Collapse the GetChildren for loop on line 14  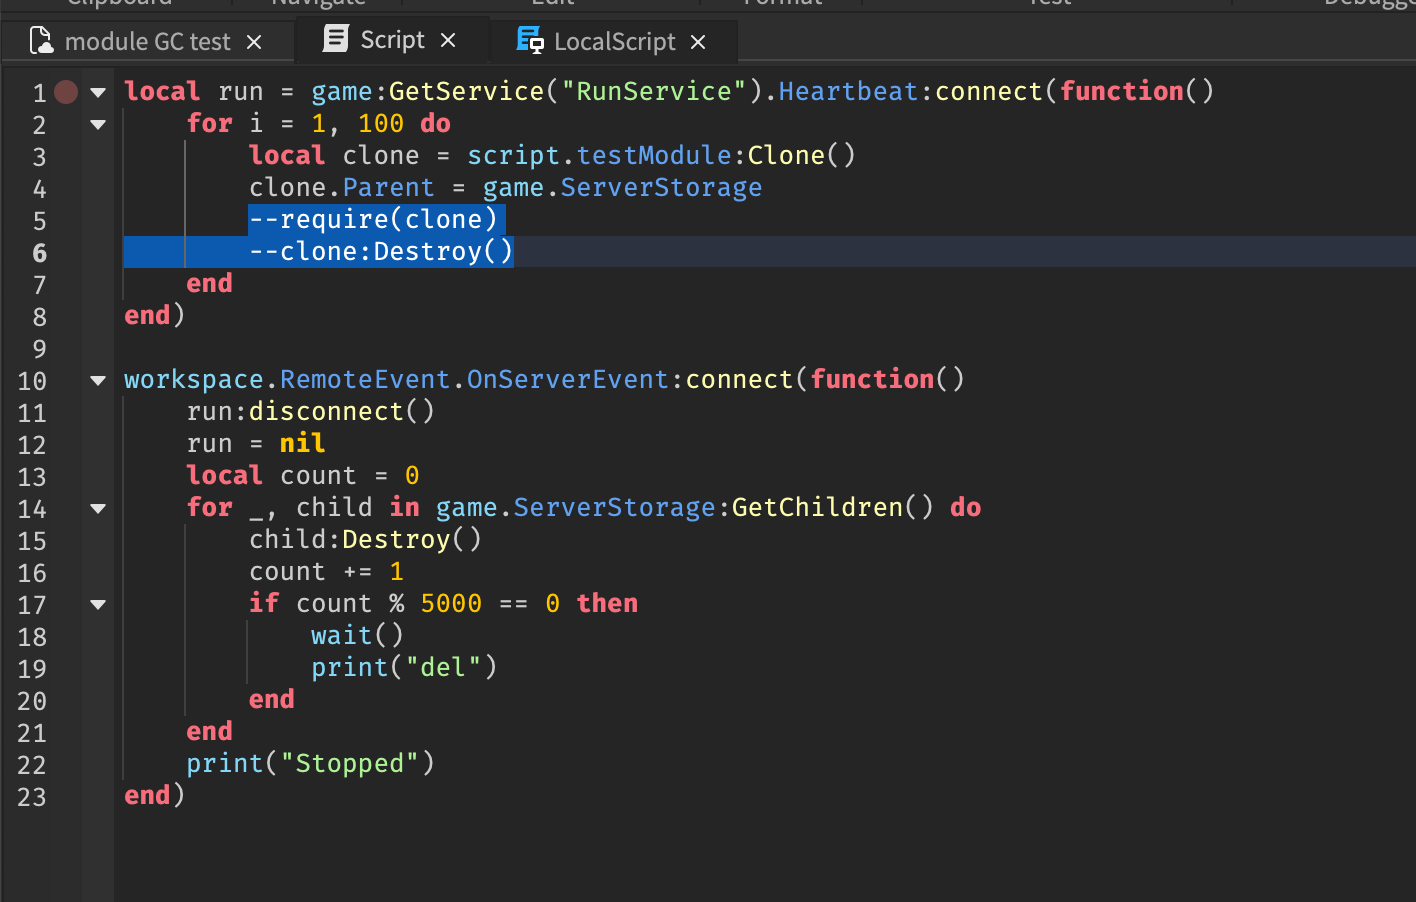pos(97,508)
